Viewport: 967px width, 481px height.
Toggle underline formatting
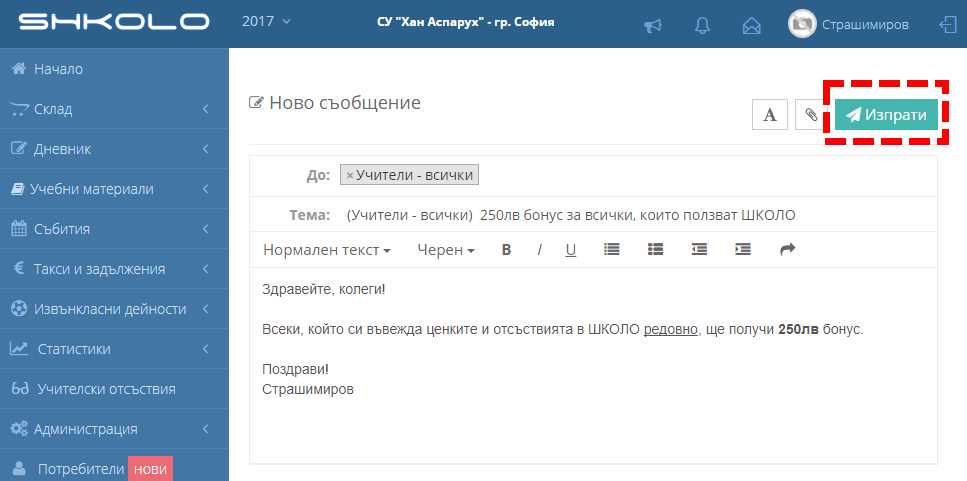pos(571,250)
